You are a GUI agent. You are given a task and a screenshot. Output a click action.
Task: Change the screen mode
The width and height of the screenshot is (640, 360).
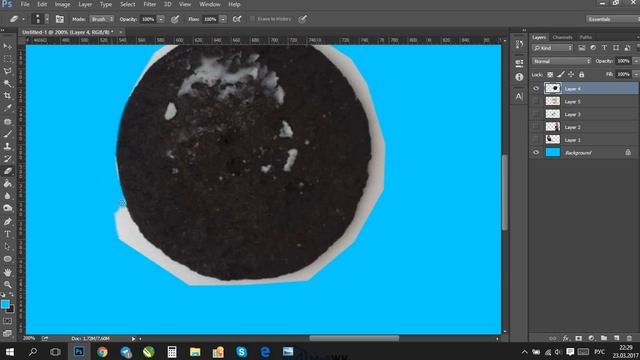tap(7, 333)
